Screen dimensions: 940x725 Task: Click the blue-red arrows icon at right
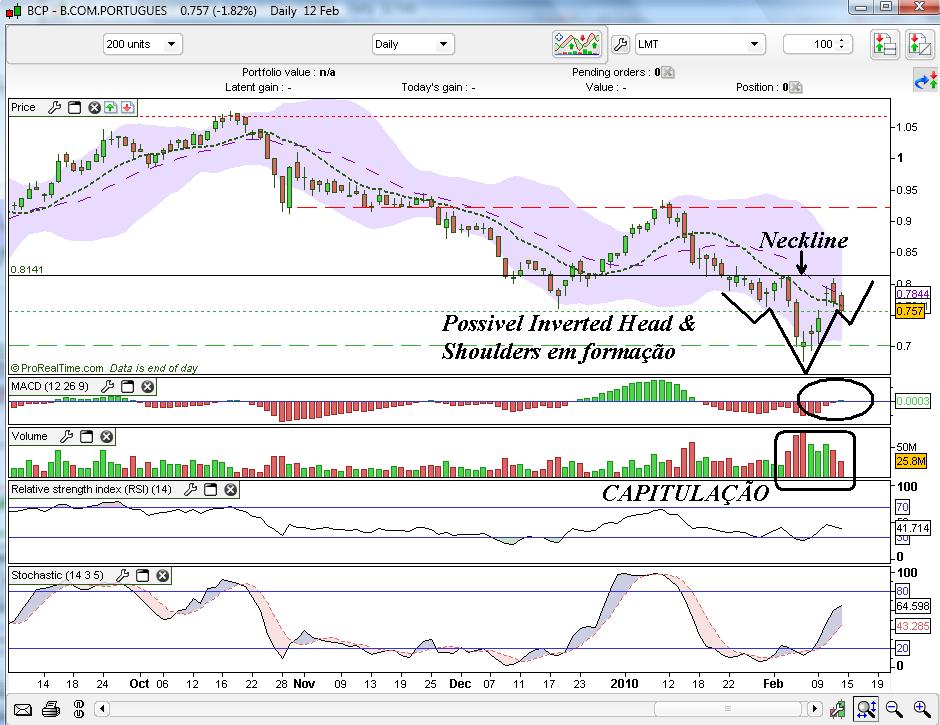[925, 82]
